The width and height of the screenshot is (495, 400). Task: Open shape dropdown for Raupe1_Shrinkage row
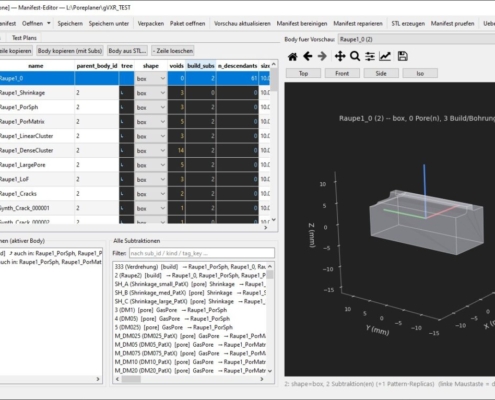pos(151,93)
